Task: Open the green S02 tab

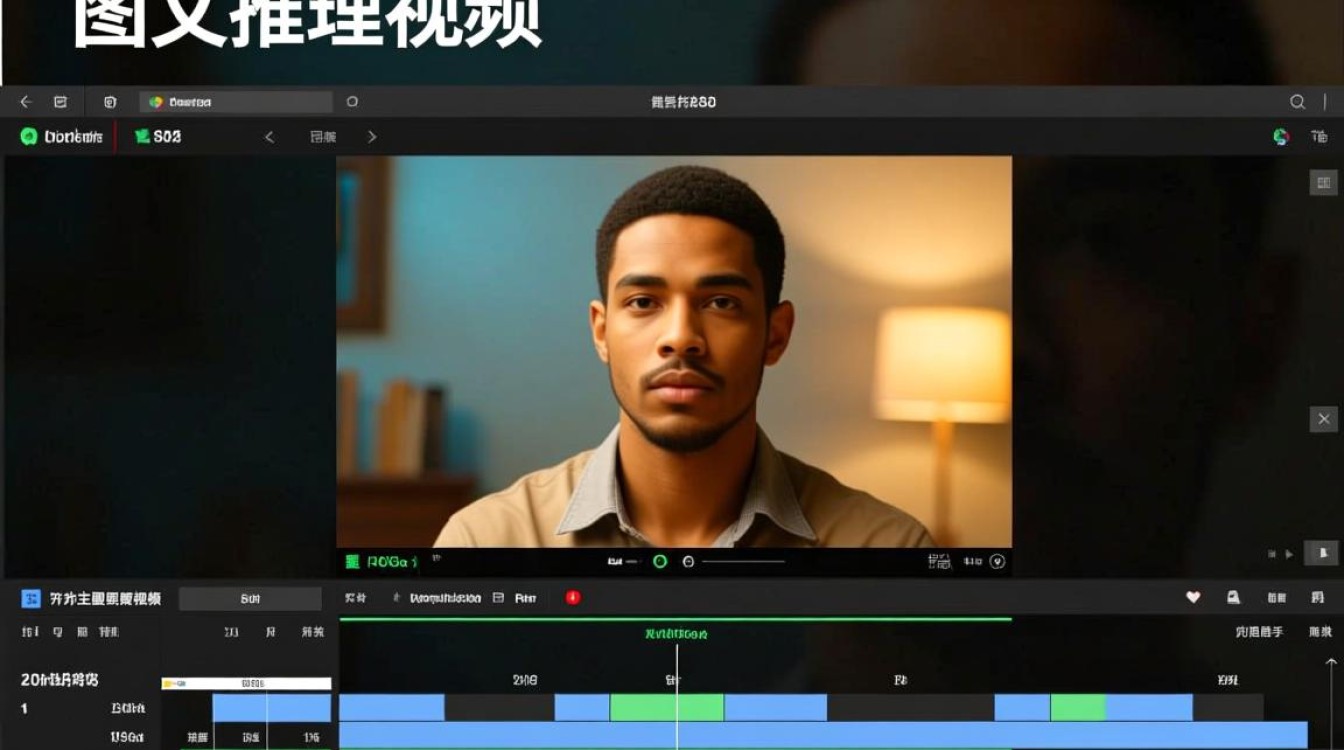Action: click(158, 137)
